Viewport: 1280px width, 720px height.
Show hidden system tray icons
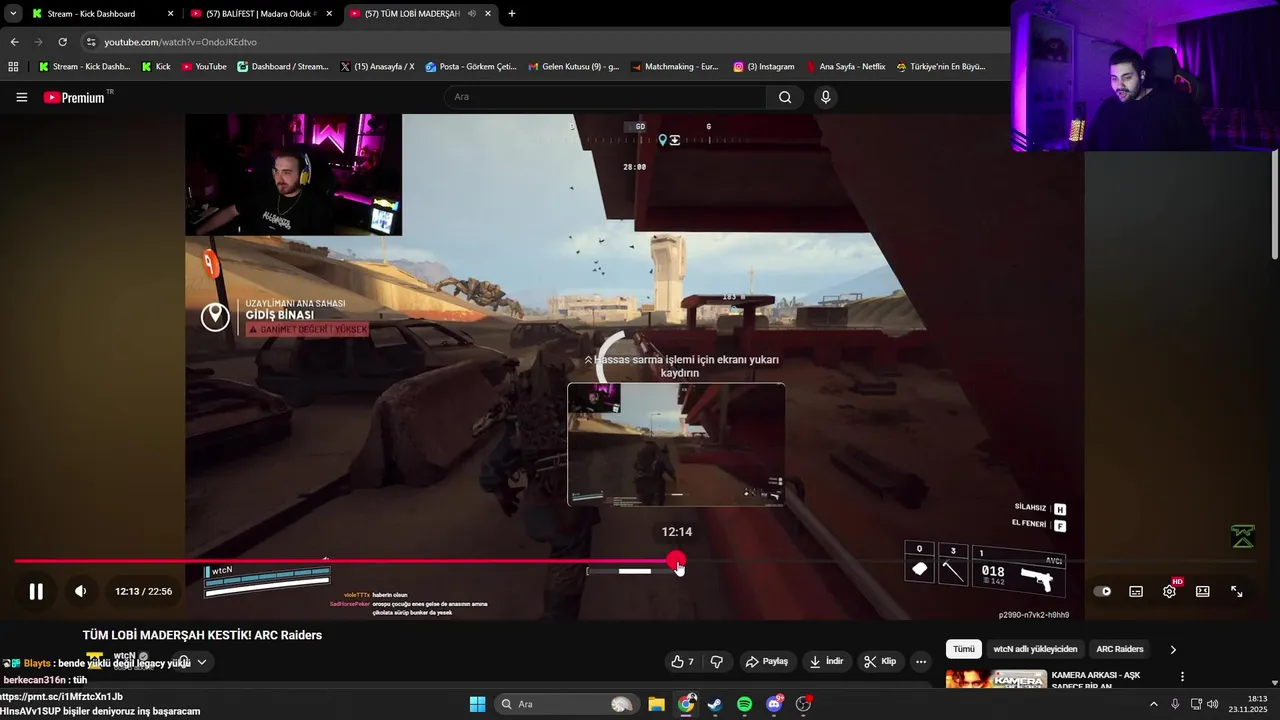[1153, 704]
